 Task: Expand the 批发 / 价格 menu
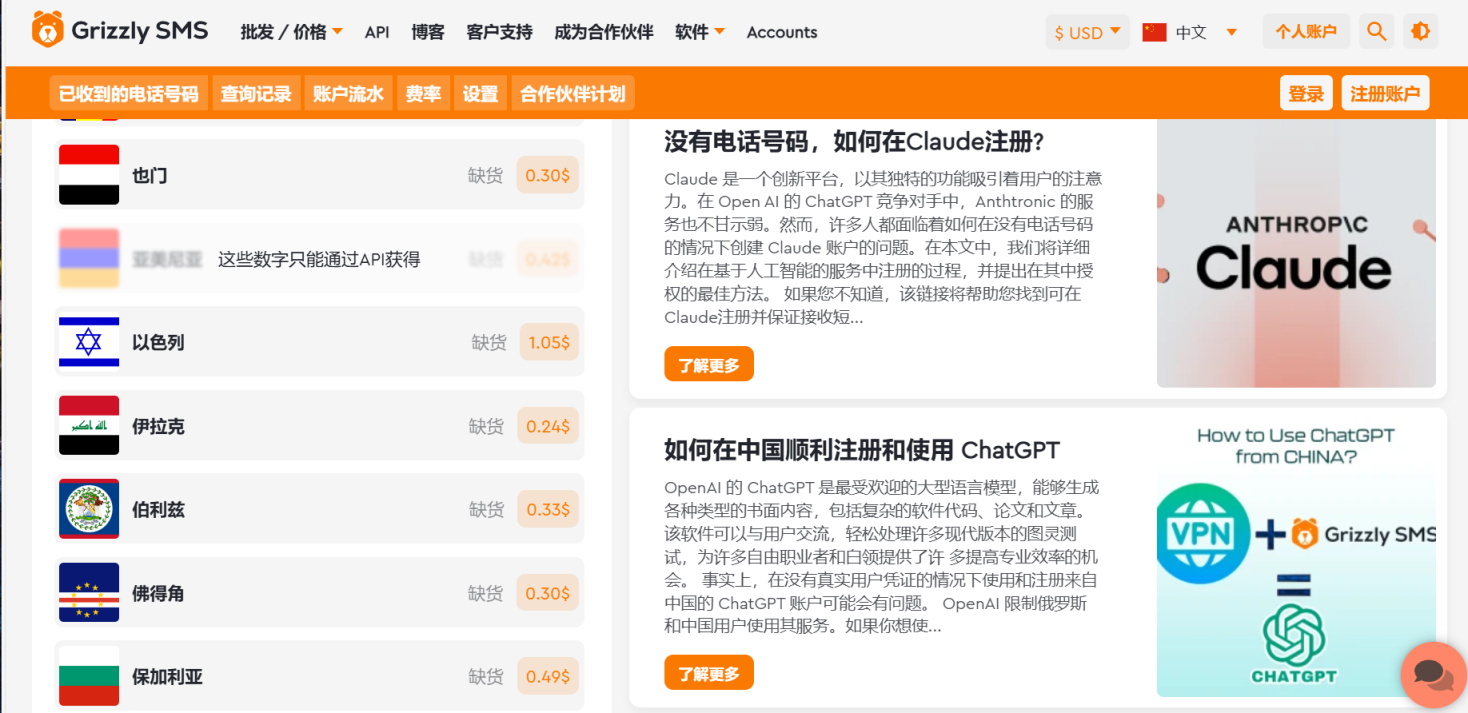[x=291, y=32]
